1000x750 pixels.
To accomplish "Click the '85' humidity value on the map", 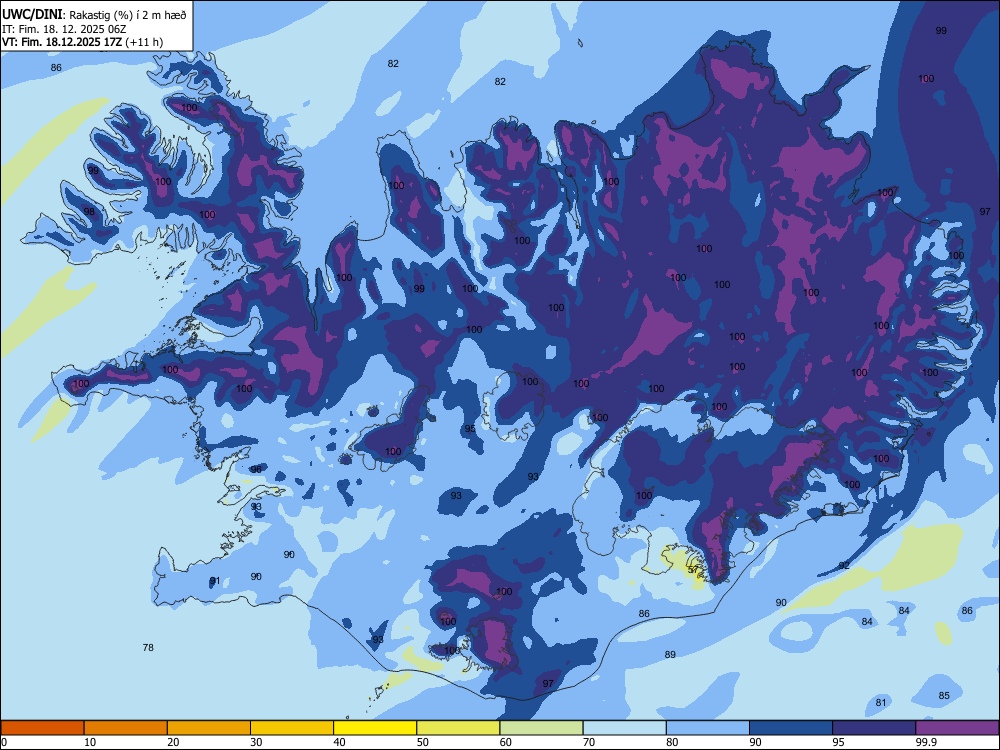I will pyautogui.click(x=944, y=696).
